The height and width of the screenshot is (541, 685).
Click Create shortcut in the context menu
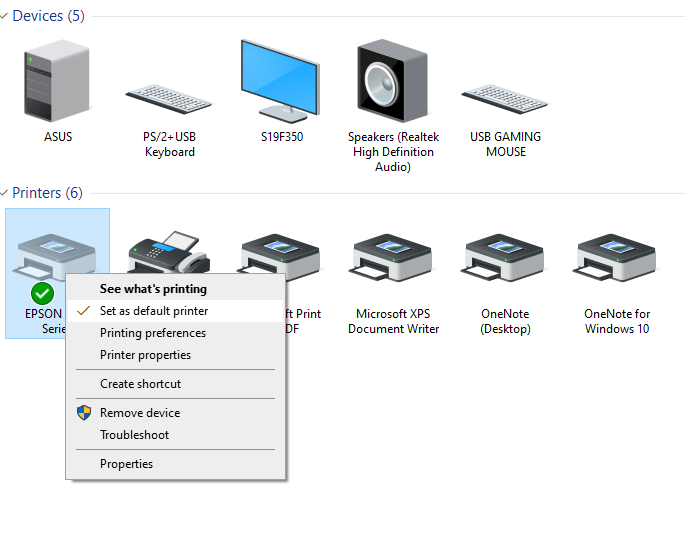(140, 384)
